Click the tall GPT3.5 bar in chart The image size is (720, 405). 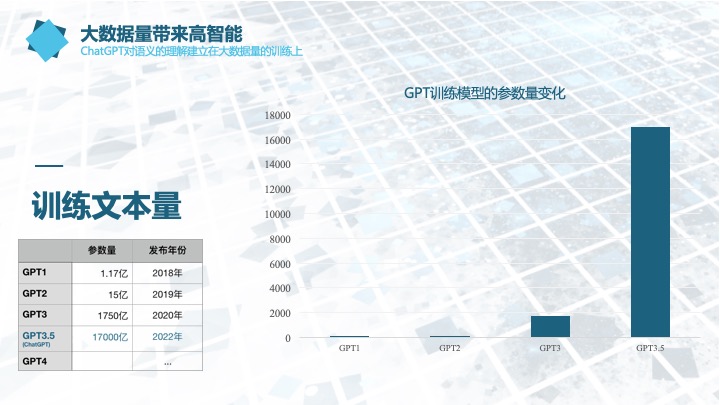650,232
